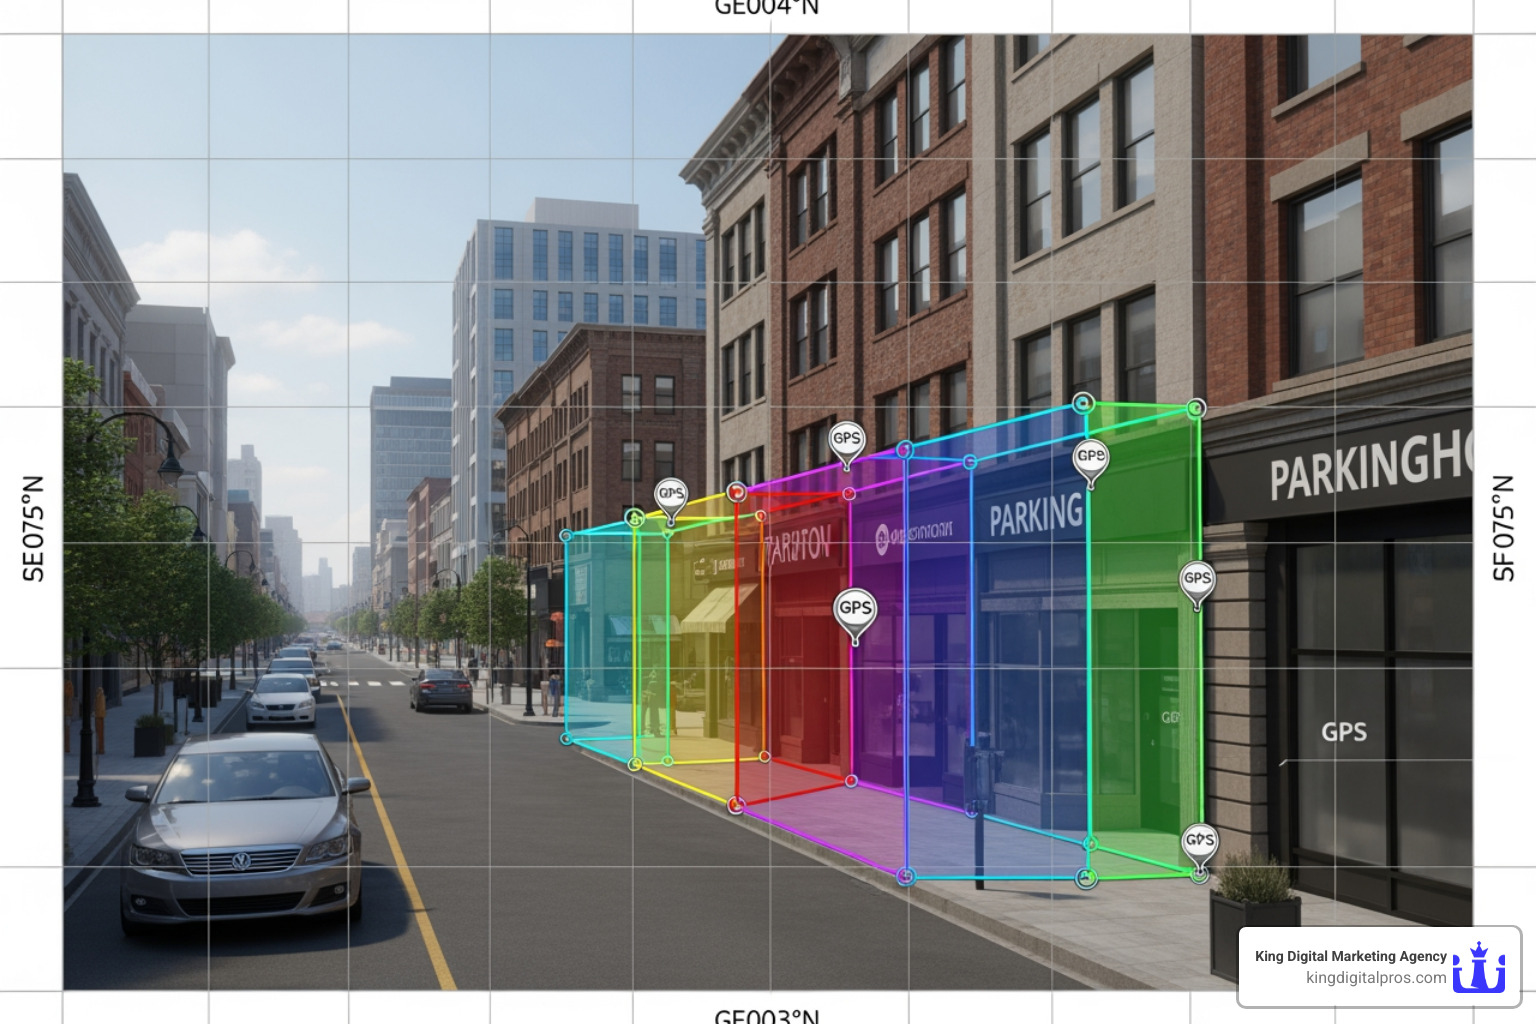
Task: Click the King Digital Marketing Agency name
Action: point(1353,955)
